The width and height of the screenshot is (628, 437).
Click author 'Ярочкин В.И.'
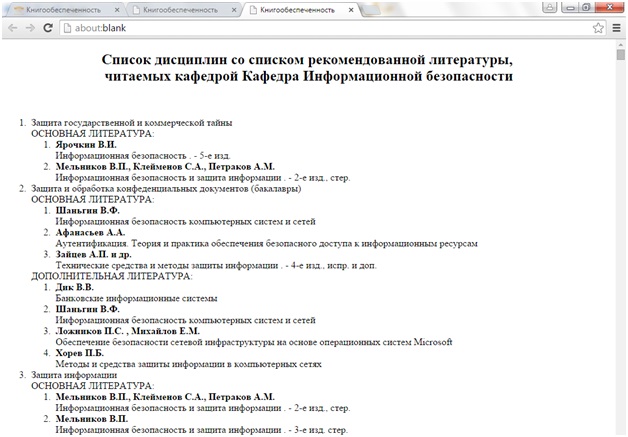click(86, 145)
